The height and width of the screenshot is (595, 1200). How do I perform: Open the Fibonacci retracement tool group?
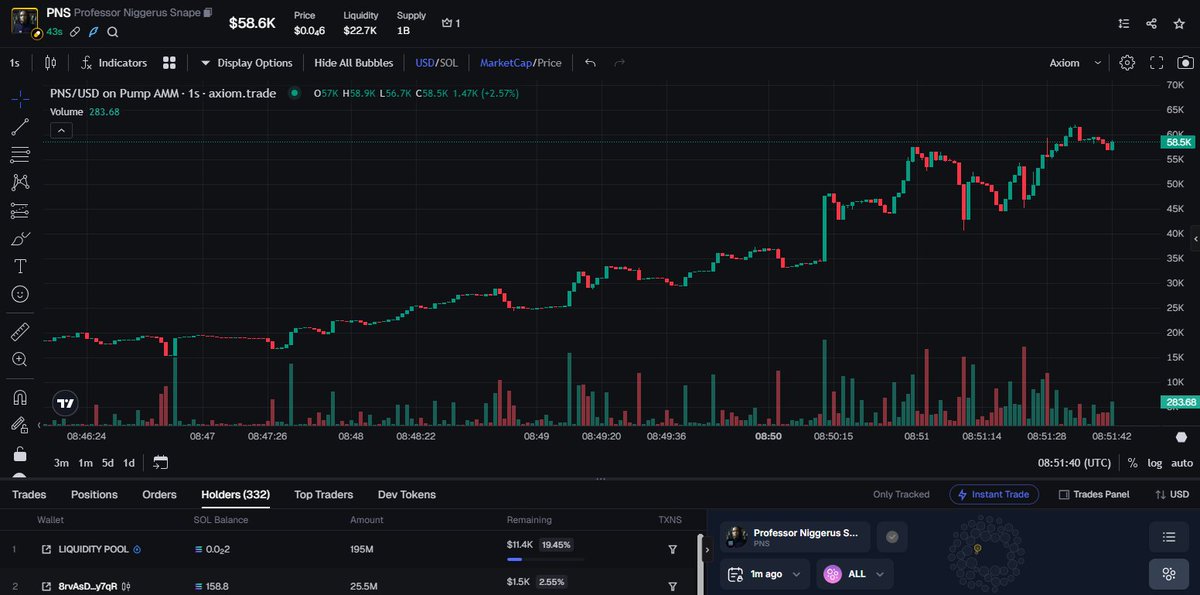coord(20,155)
